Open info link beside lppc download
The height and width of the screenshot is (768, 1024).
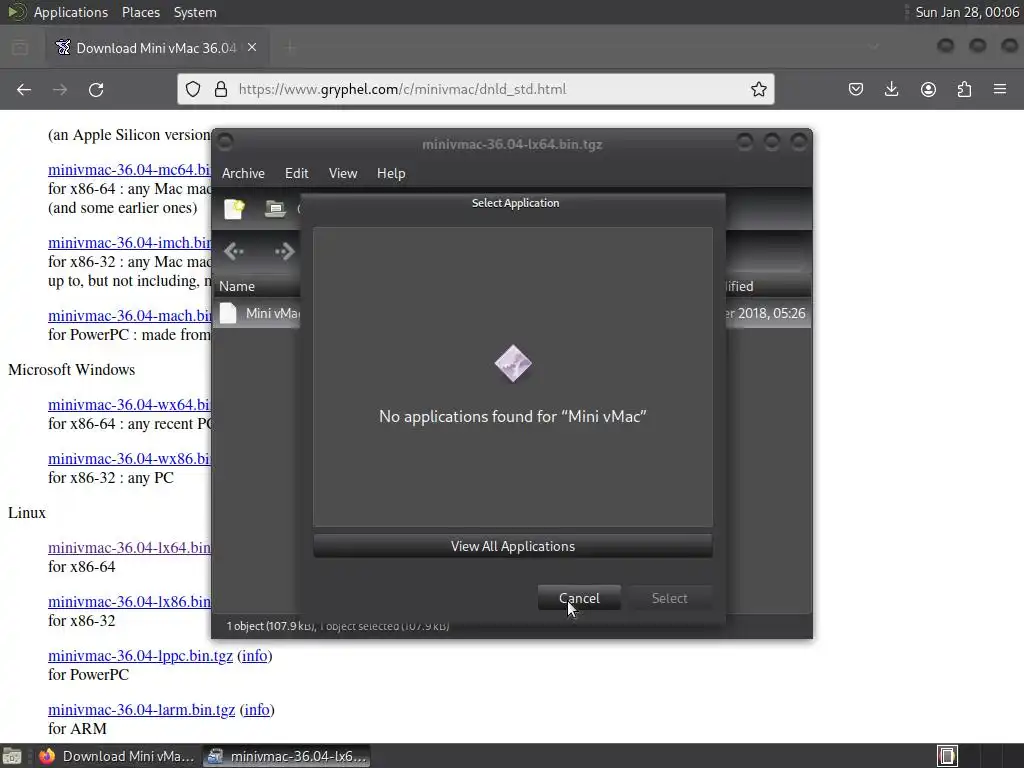tap(255, 656)
